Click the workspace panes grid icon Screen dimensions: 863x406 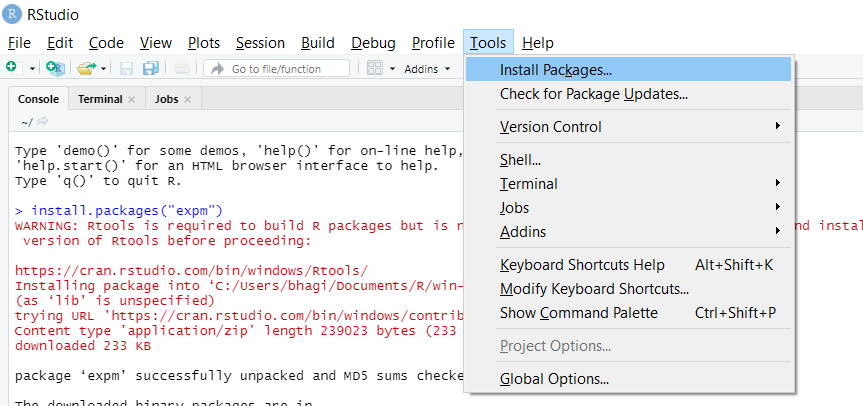[x=375, y=68]
